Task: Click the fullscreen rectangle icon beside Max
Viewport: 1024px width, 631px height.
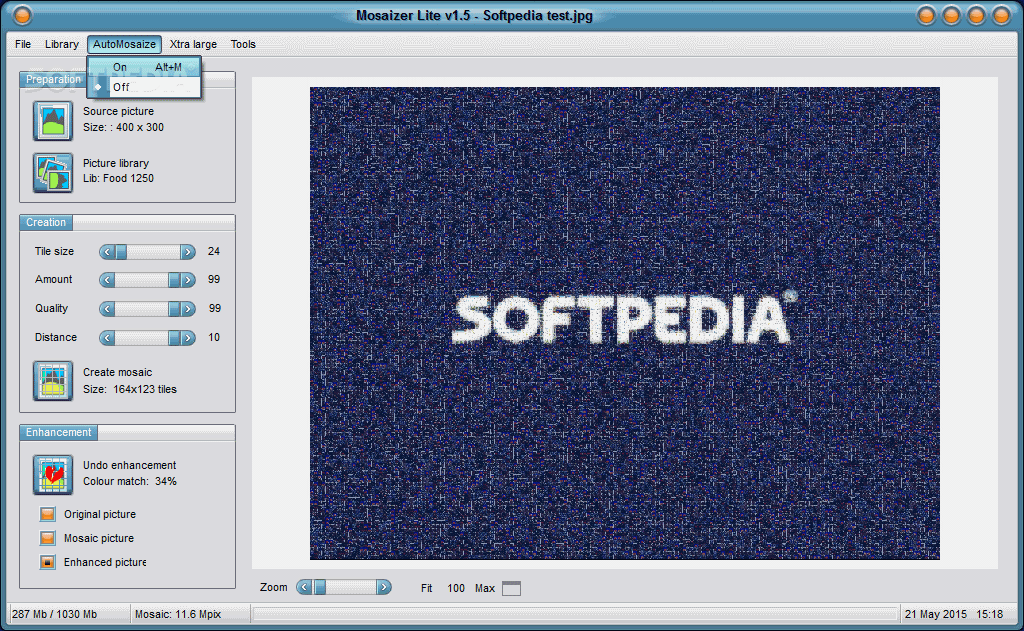Action: tap(511, 588)
